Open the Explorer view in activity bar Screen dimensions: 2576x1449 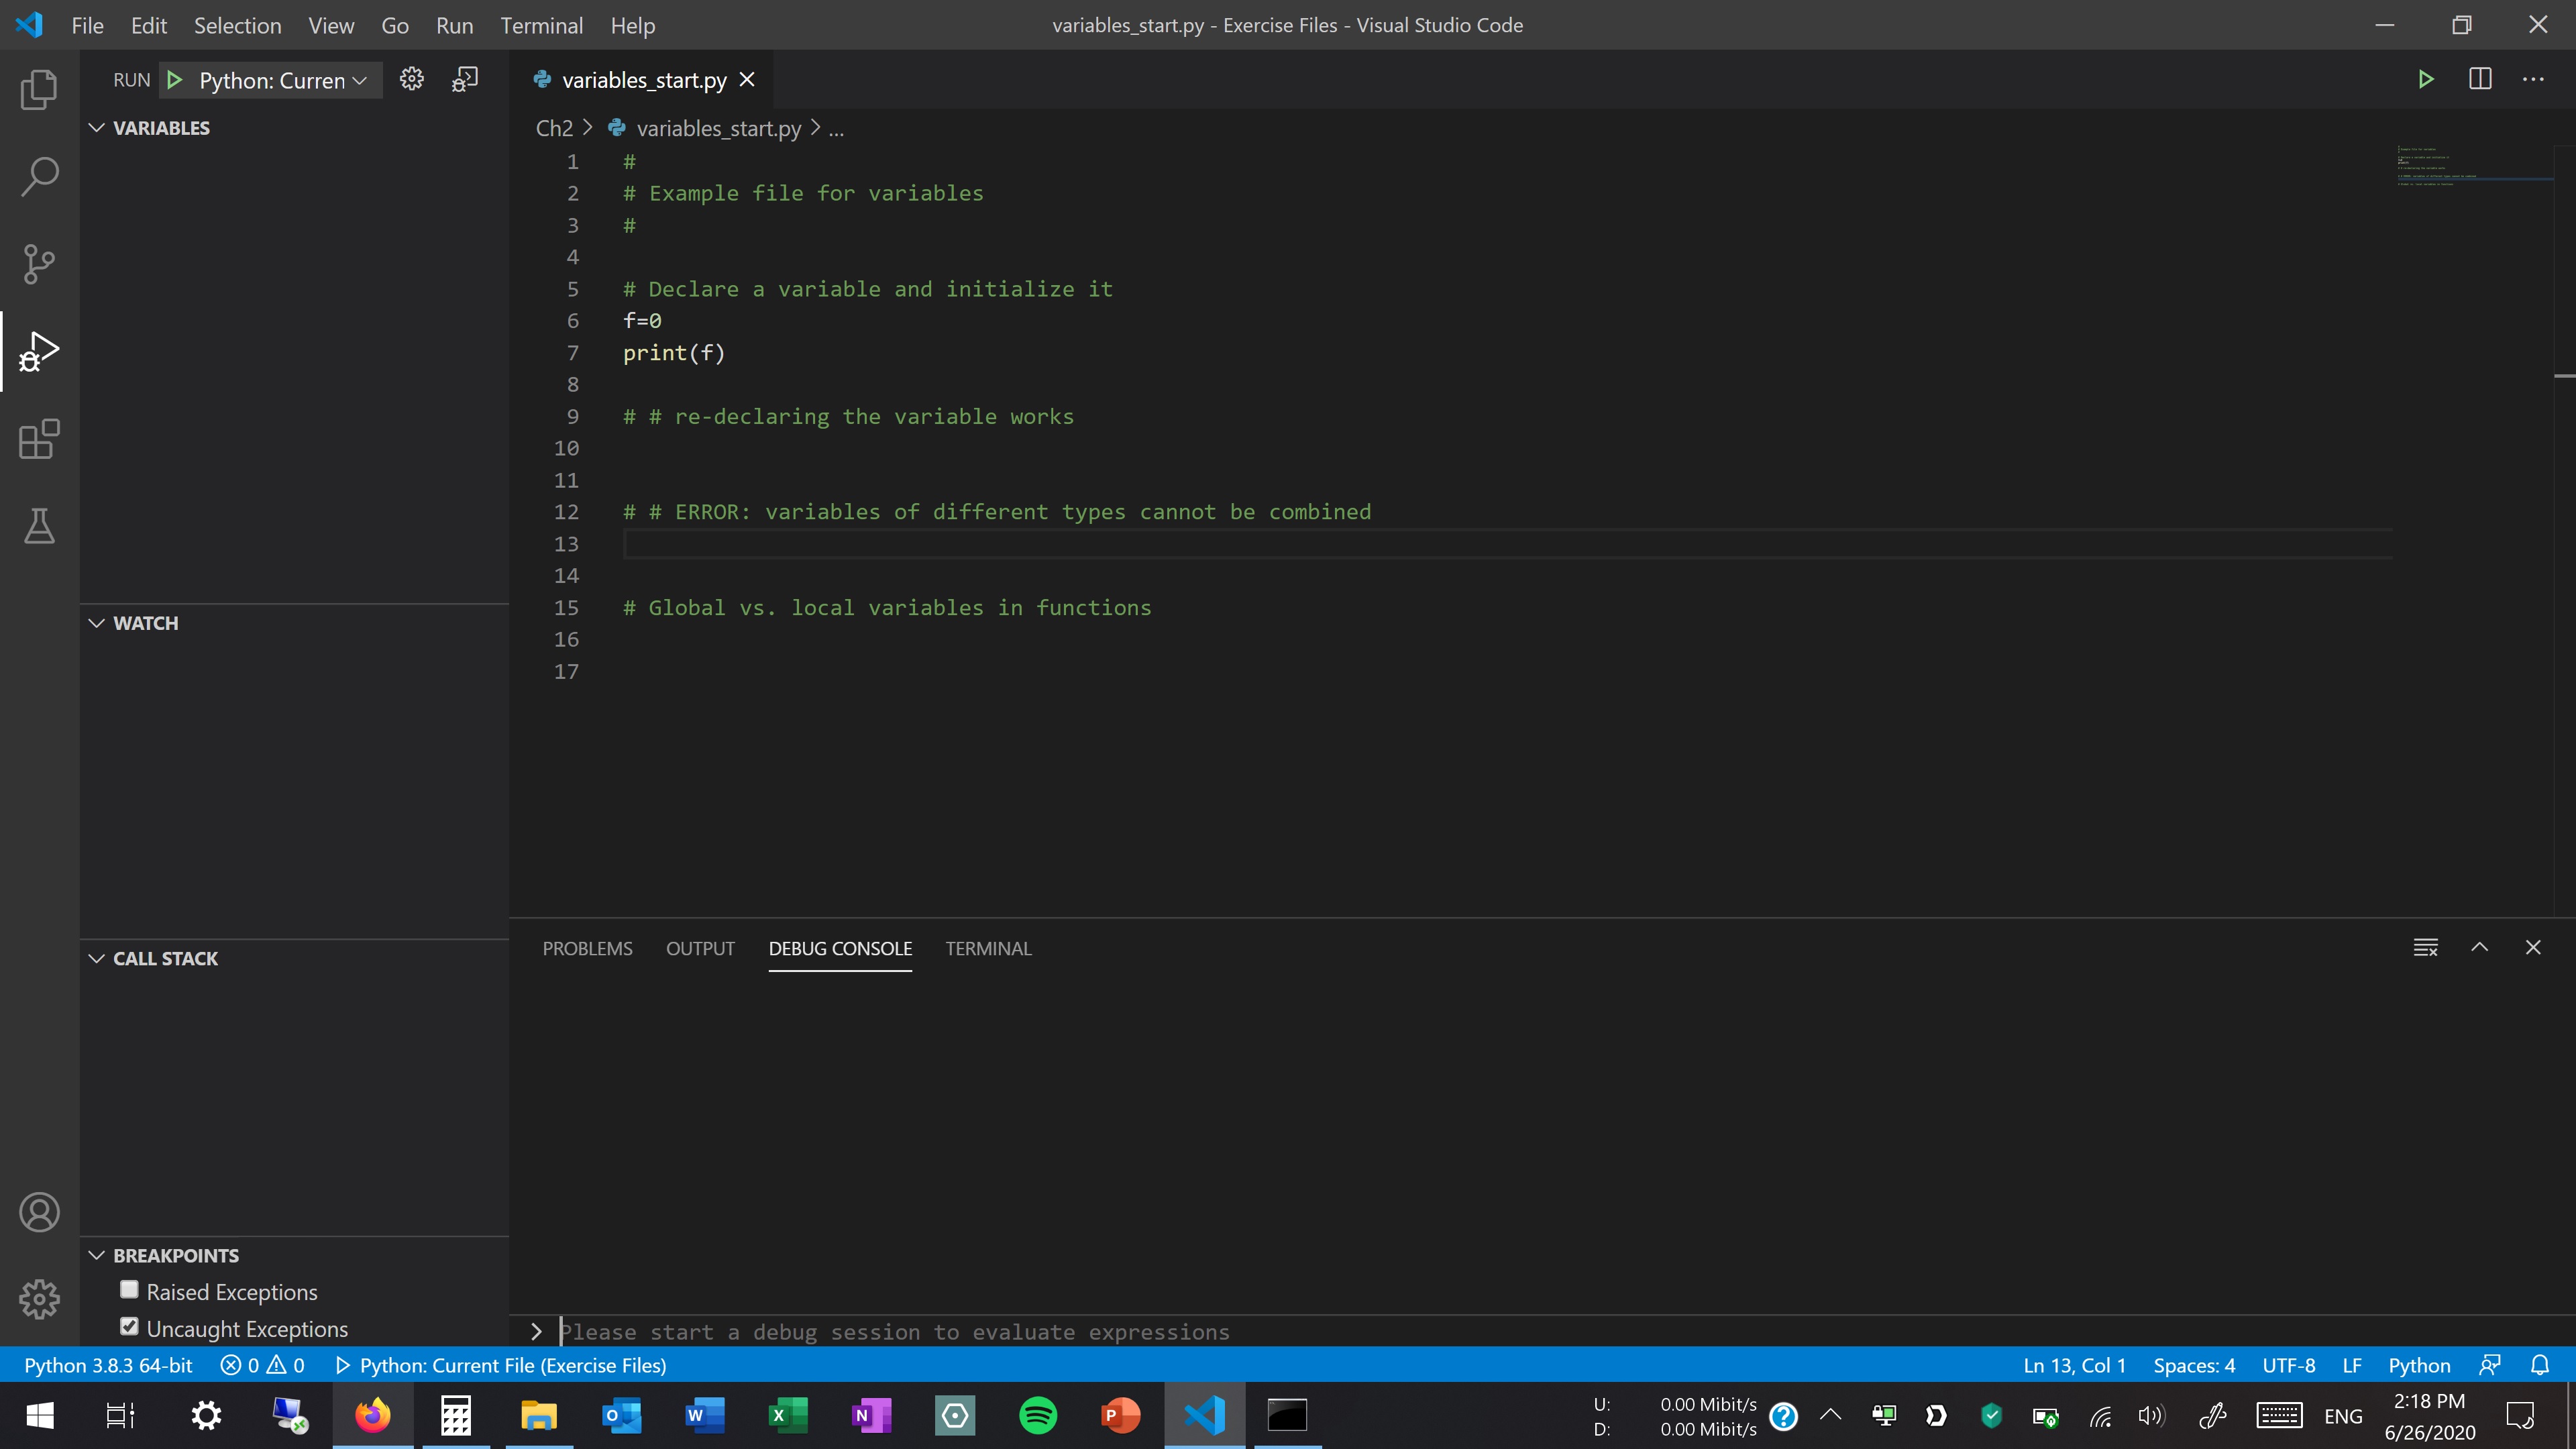click(39, 90)
